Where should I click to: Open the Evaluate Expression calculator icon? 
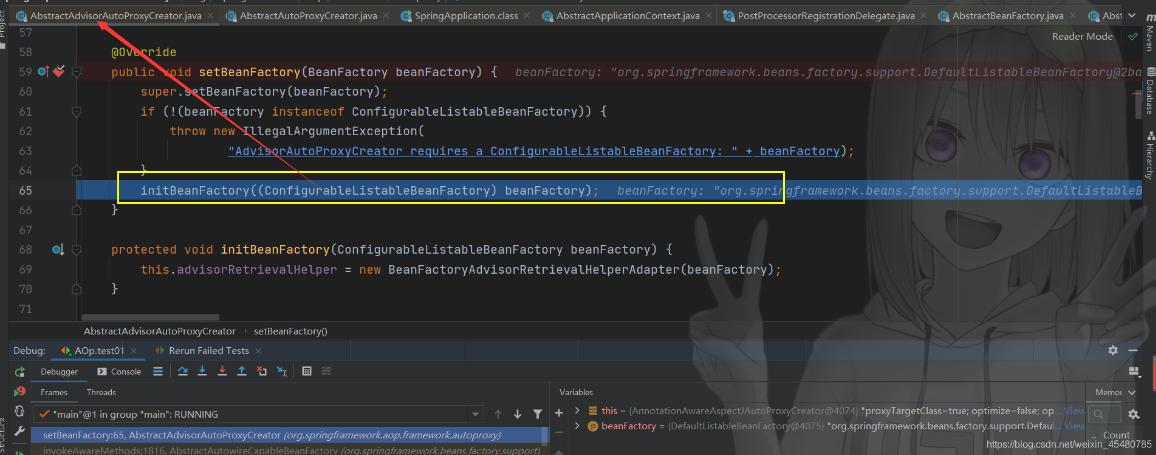pos(307,371)
